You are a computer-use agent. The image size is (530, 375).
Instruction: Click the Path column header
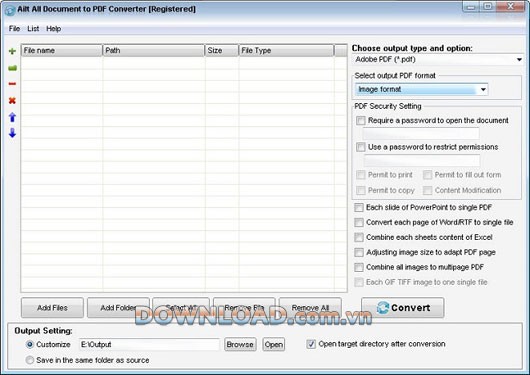(154, 50)
